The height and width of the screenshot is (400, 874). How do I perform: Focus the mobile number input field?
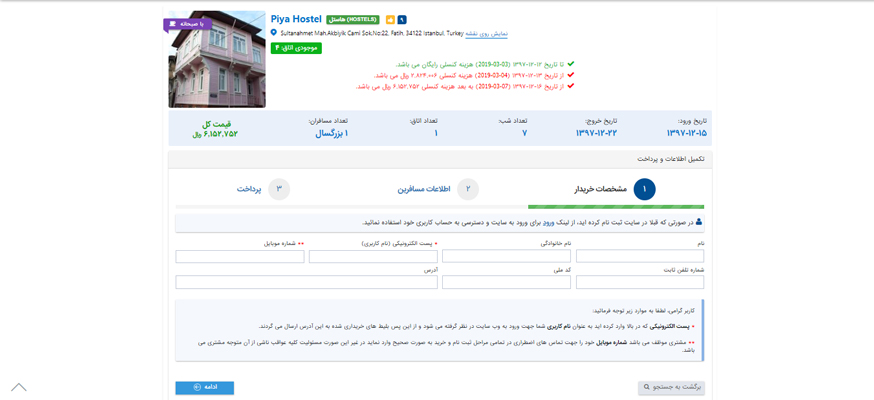(240, 257)
